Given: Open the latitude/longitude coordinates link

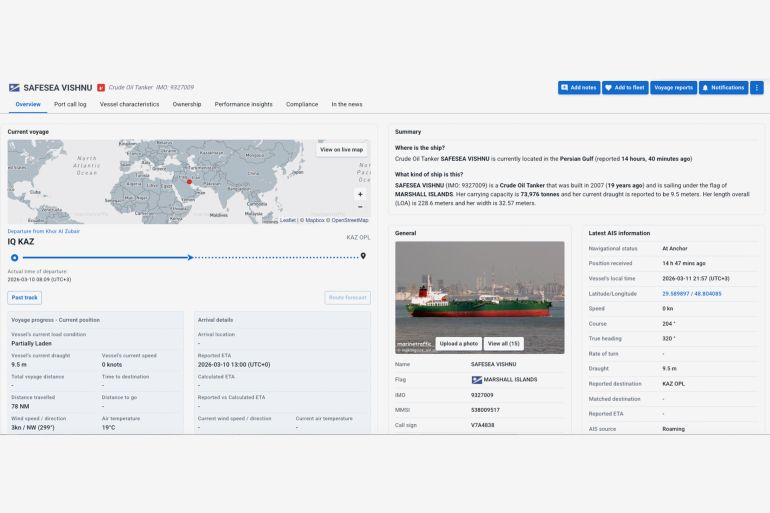Looking at the screenshot, I should (691, 294).
